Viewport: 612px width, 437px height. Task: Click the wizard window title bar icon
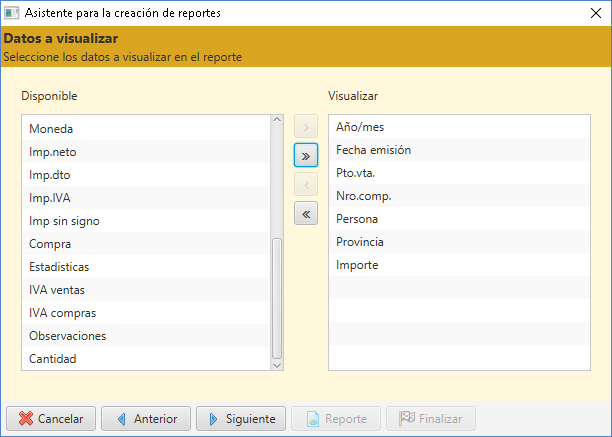point(11,12)
